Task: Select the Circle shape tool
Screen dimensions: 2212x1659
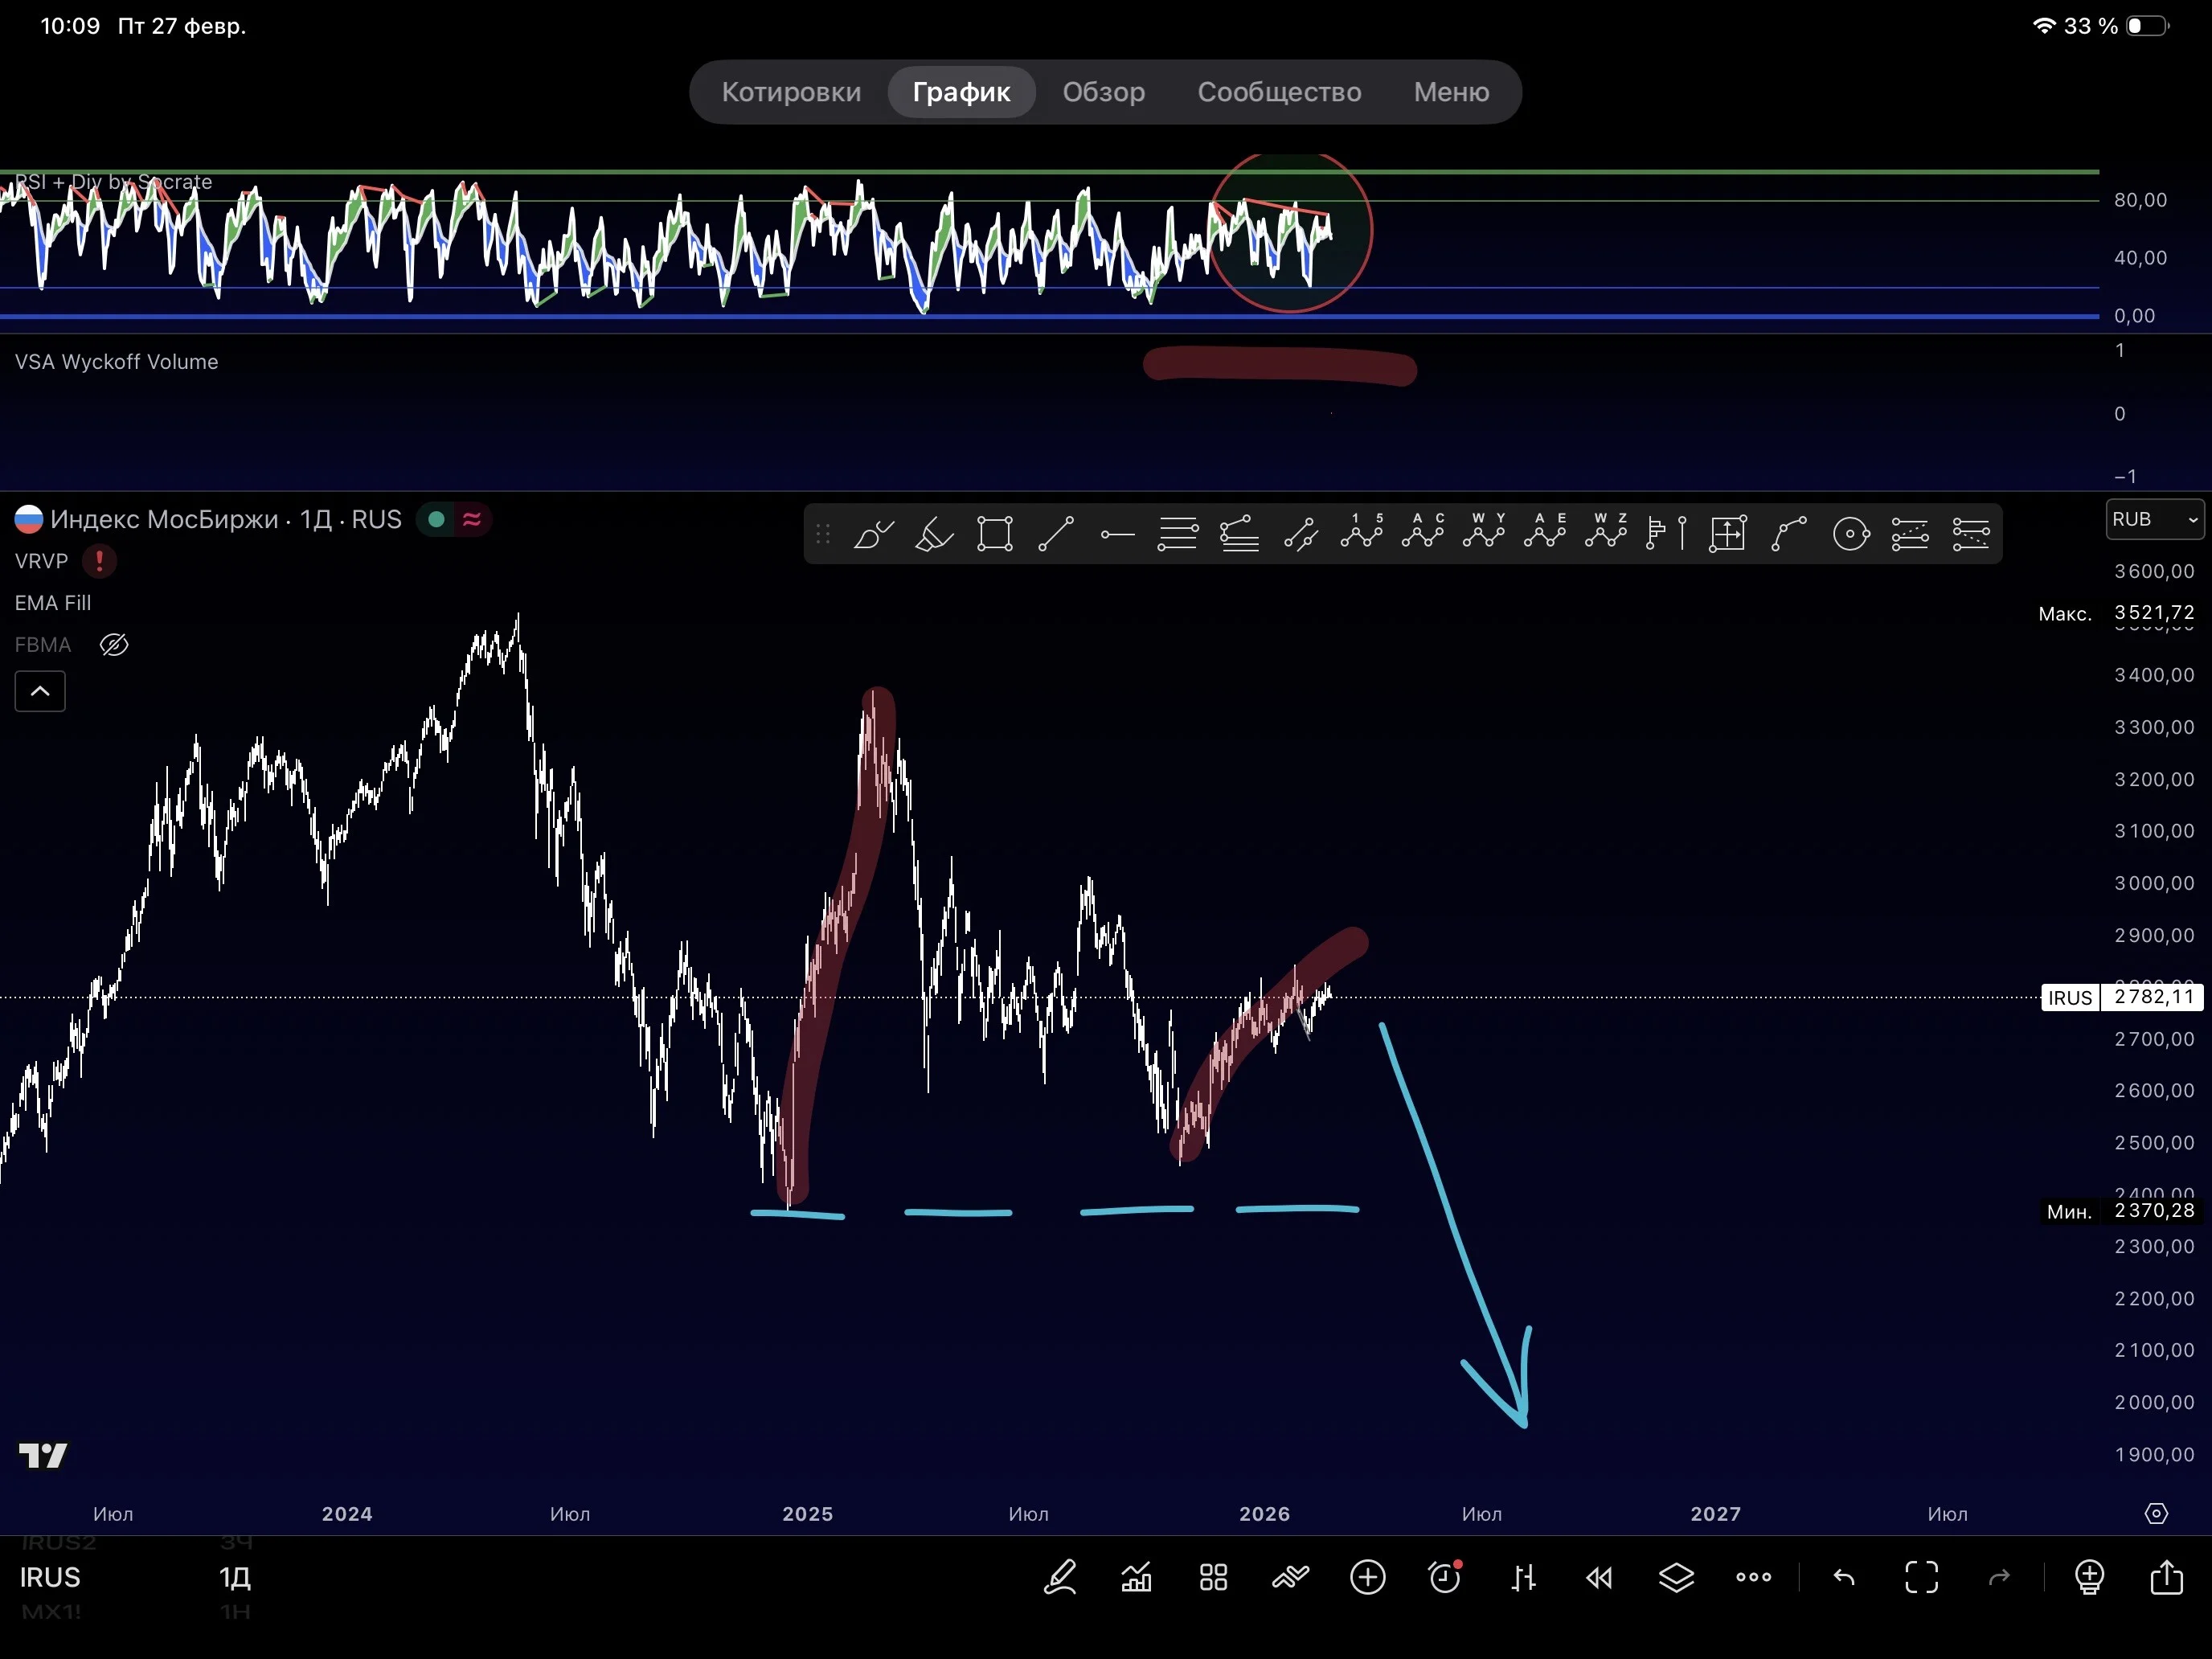Action: pyautogui.click(x=1851, y=534)
